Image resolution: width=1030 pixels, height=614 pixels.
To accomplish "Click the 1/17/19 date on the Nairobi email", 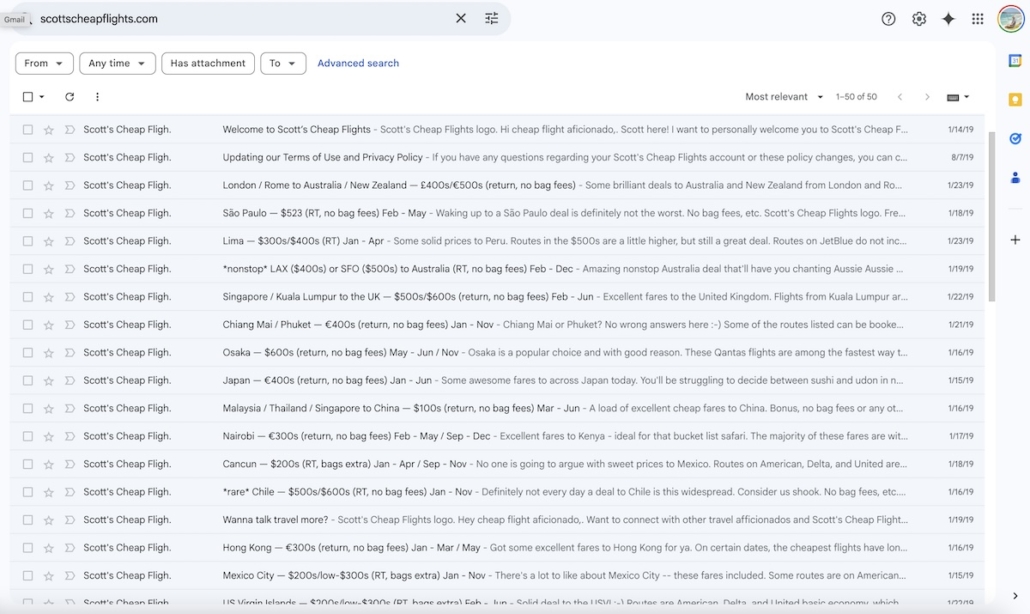I will [x=961, y=436].
